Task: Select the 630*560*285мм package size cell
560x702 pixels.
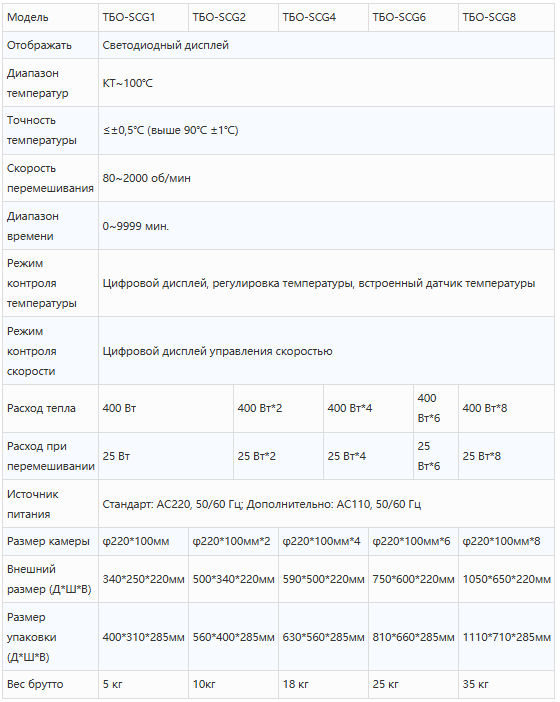Action: click(323, 637)
